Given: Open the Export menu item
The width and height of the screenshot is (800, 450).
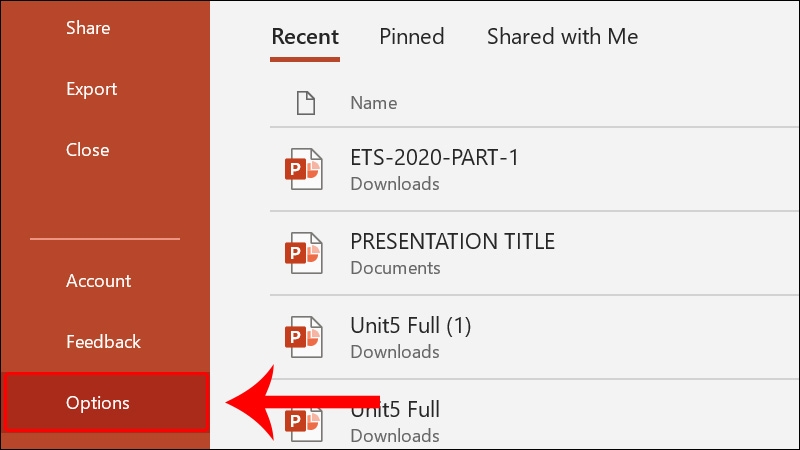Looking at the screenshot, I should tap(91, 89).
